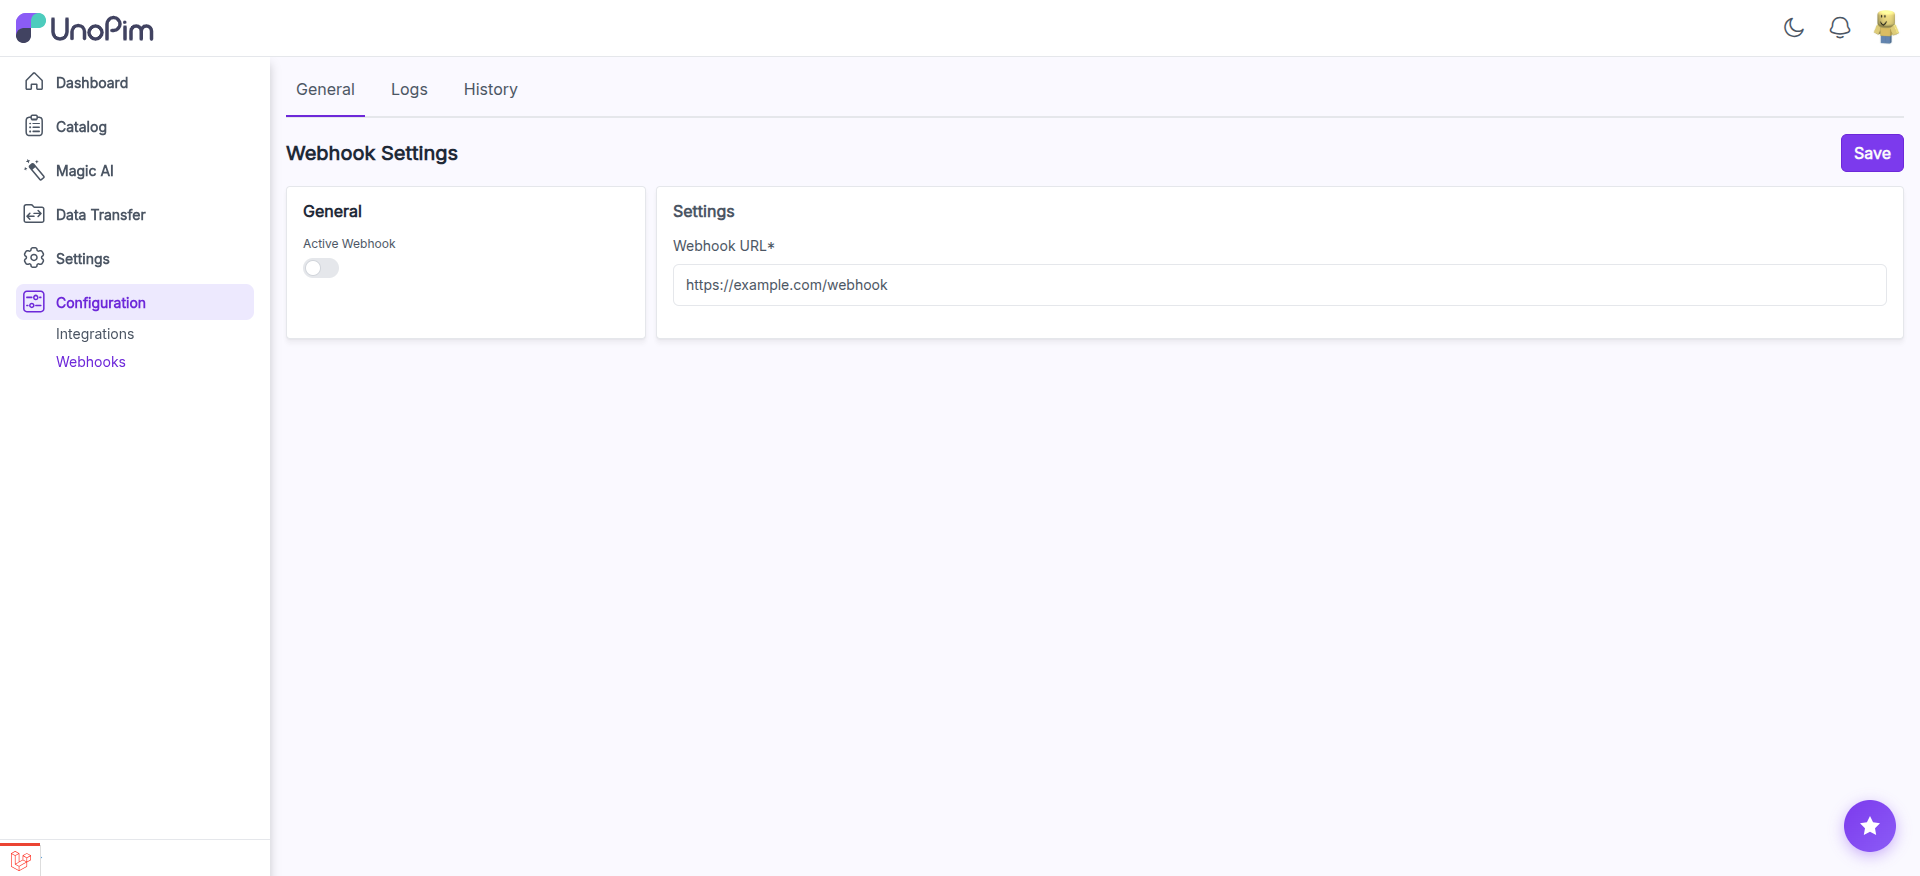
Task: Go to Integrations submenu
Action: [x=95, y=334]
